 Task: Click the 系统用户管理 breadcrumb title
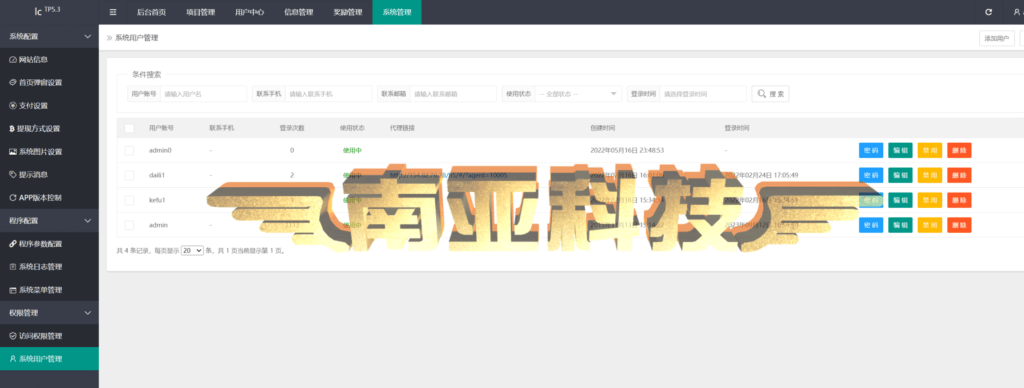click(x=136, y=38)
